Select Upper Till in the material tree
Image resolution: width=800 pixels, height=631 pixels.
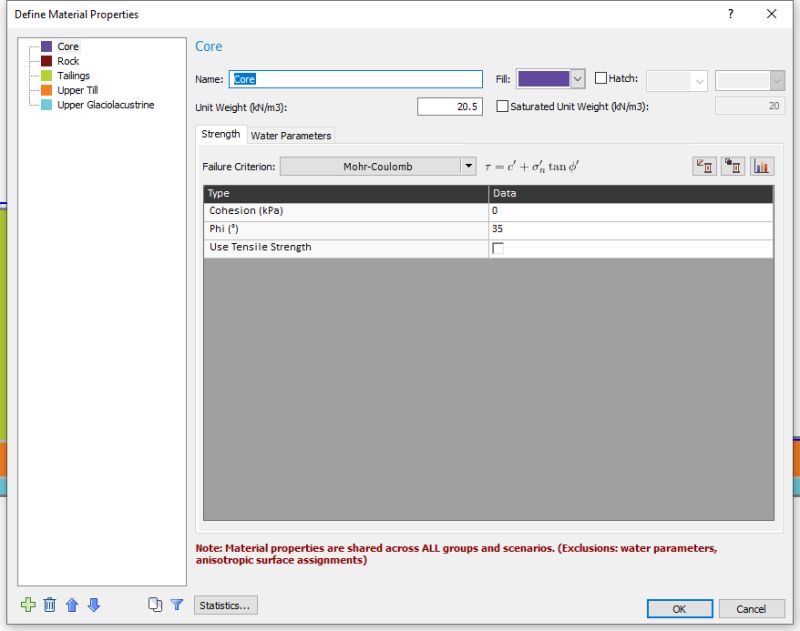(78, 90)
